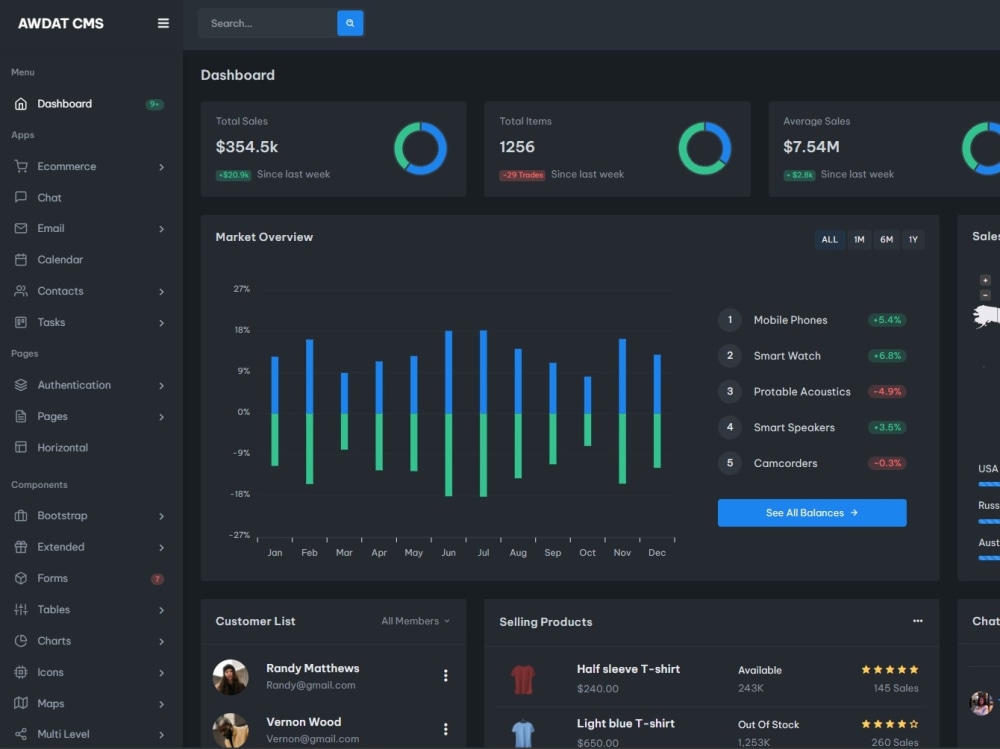Select the 1M time range tab
Viewport: 1000px width, 749px height.
859,239
